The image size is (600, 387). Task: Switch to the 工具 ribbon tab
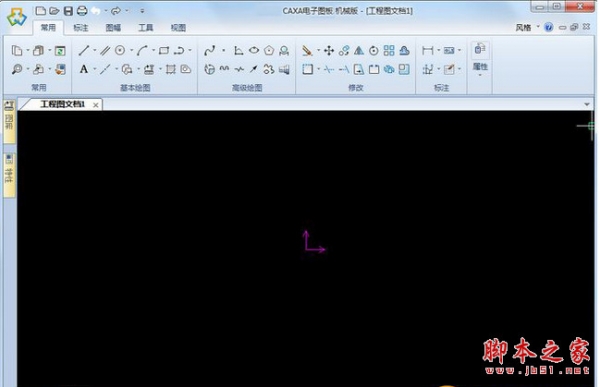coord(146,28)
